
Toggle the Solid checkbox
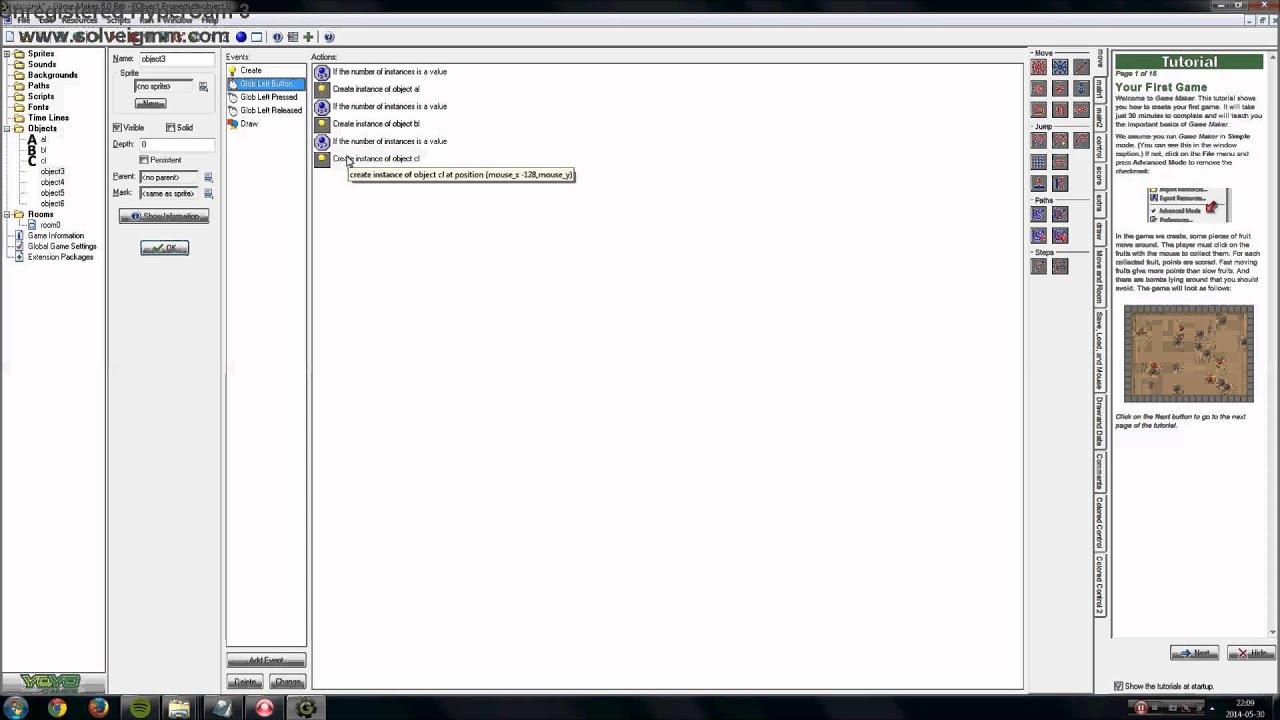171,128
